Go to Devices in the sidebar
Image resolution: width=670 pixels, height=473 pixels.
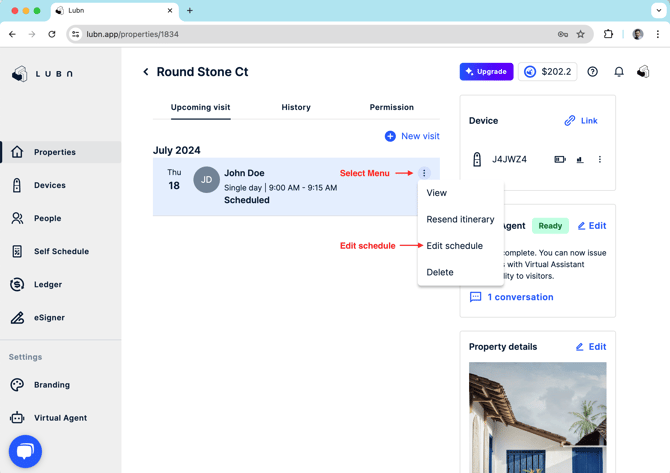click(49, 185)
